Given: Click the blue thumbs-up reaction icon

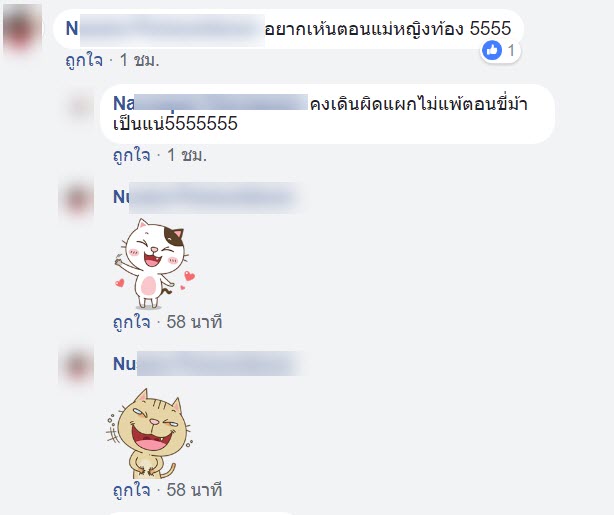Looking at the screenshot, I should 492,50.
